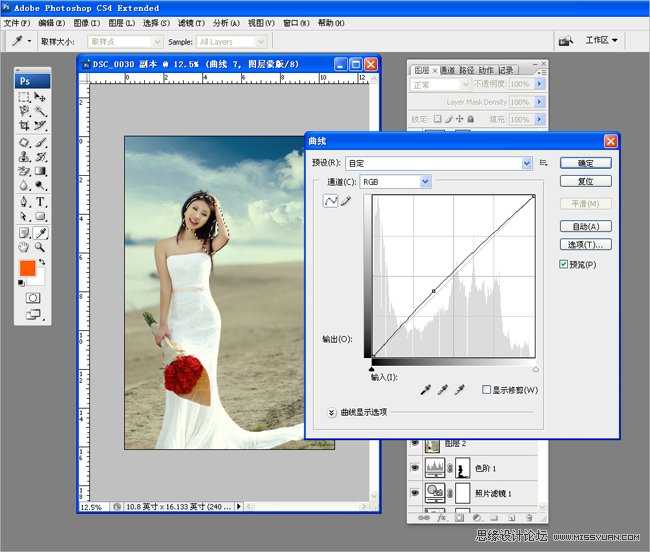The image size is (650, 552).
Task: Enable the 显示修剪(W) show clipping checkbox
Action: coord(487,390)
